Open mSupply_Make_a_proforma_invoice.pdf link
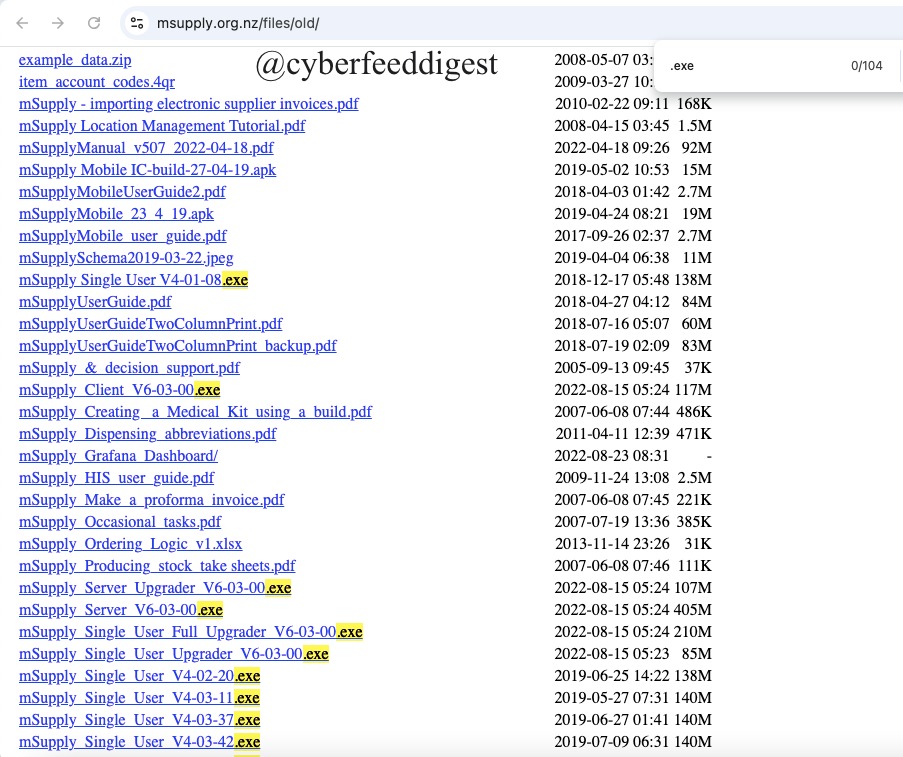903x757 pixels. pyautogui.click(x=151, y=500)
